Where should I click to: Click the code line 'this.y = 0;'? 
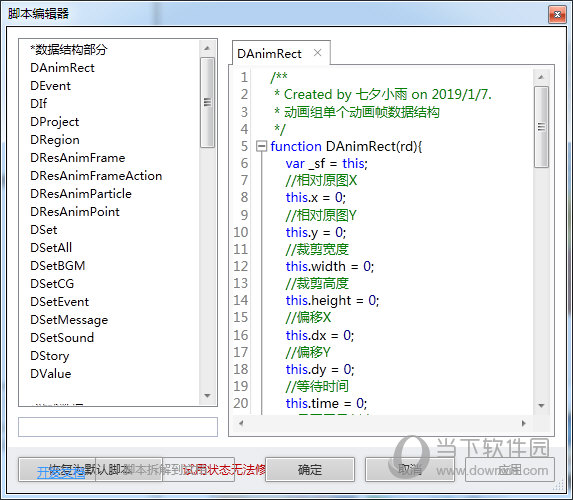(x=316, y=232)
